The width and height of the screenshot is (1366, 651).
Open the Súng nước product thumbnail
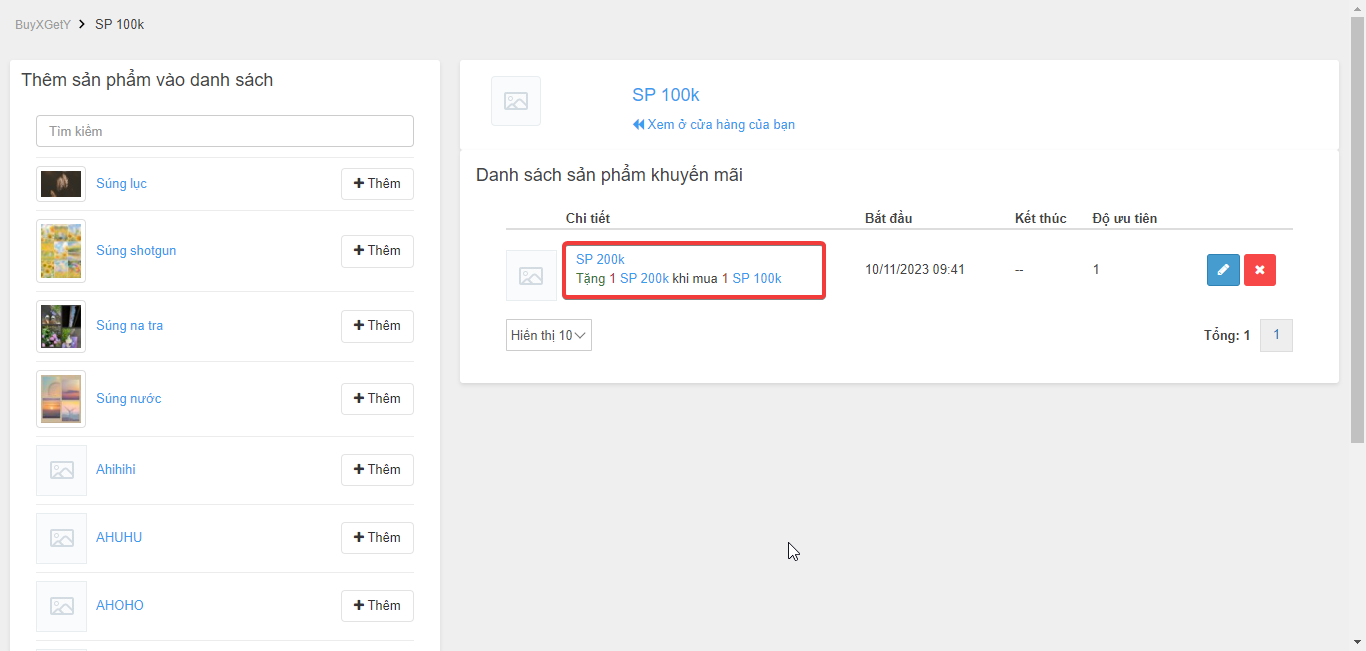(61, 399)
